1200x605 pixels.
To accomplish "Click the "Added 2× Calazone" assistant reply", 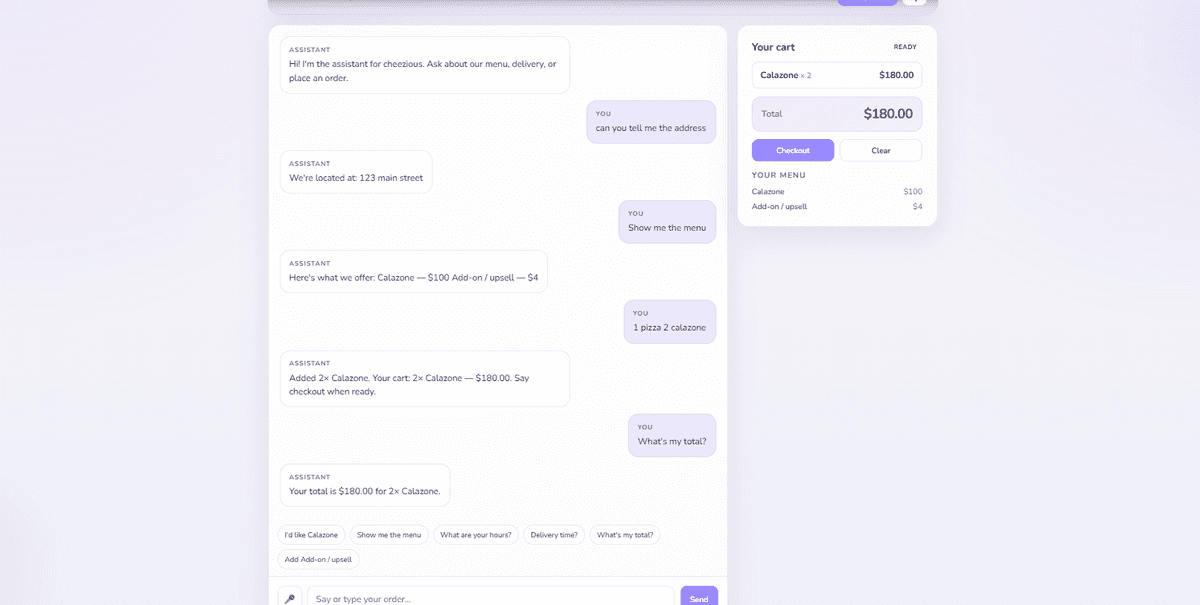I will [425, 379].
